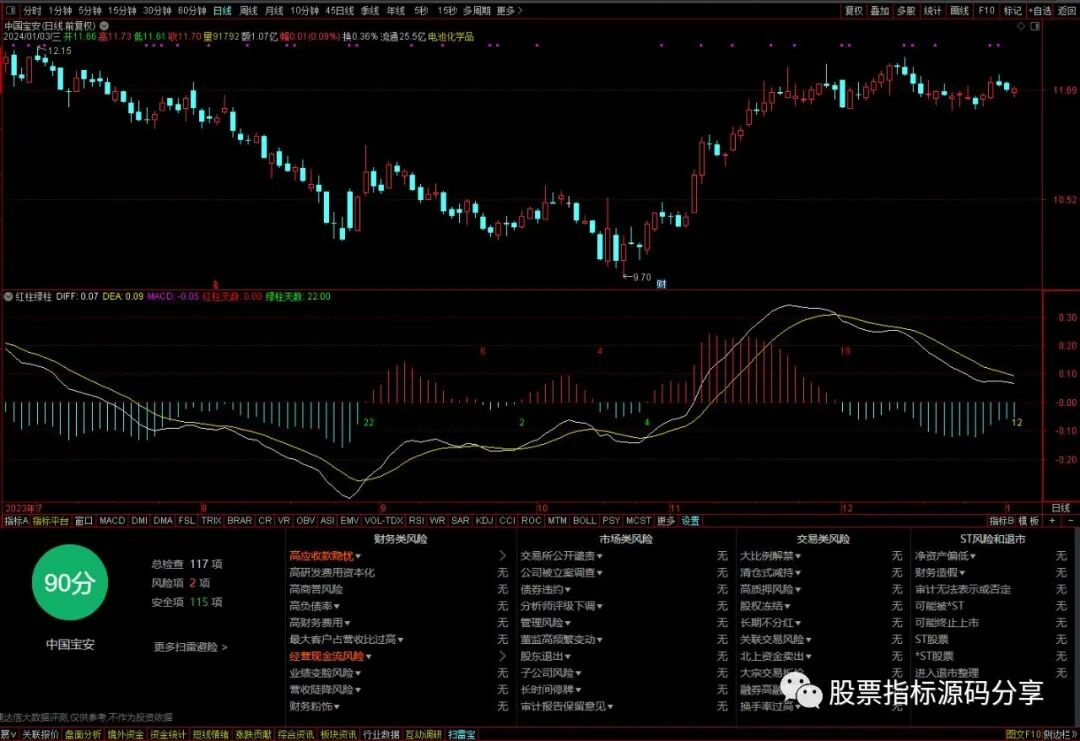1080x741 pixels.
Task: Switch to 周线 weekly chart
Action: click(x=249, y=11)
